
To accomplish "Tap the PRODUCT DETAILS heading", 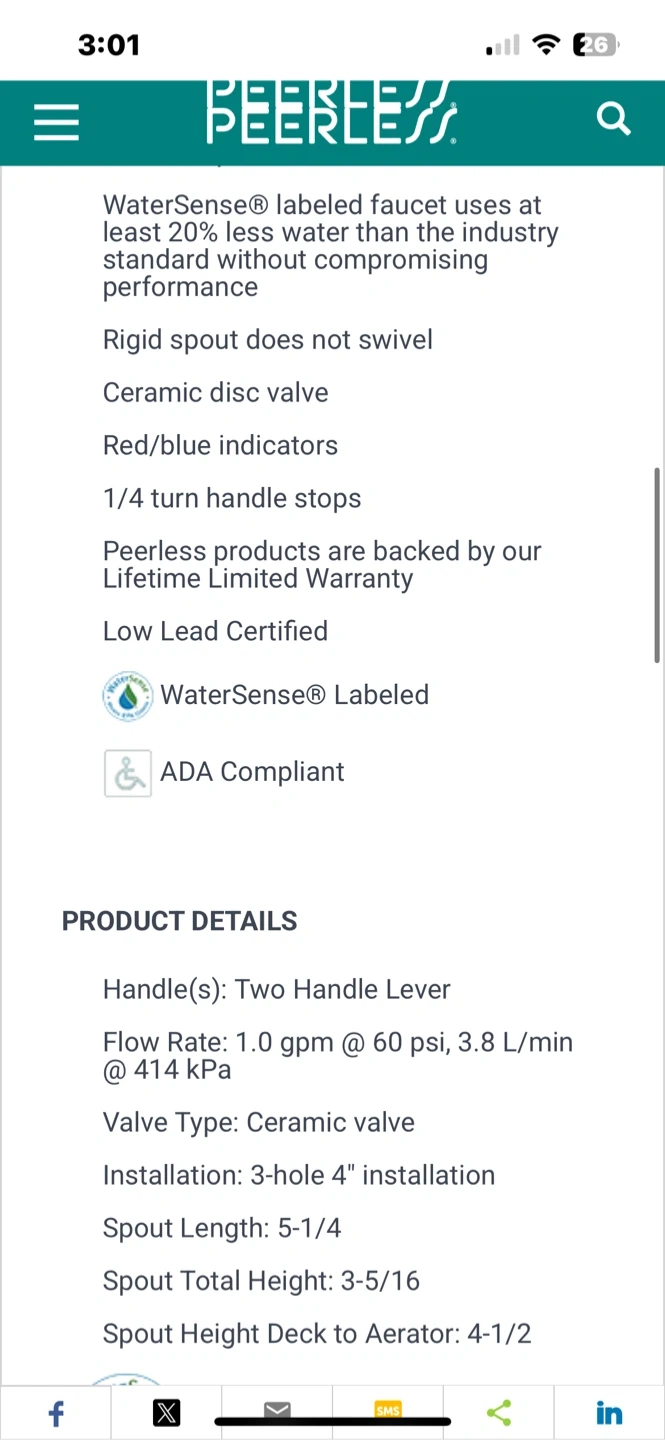I will (180, 921).
